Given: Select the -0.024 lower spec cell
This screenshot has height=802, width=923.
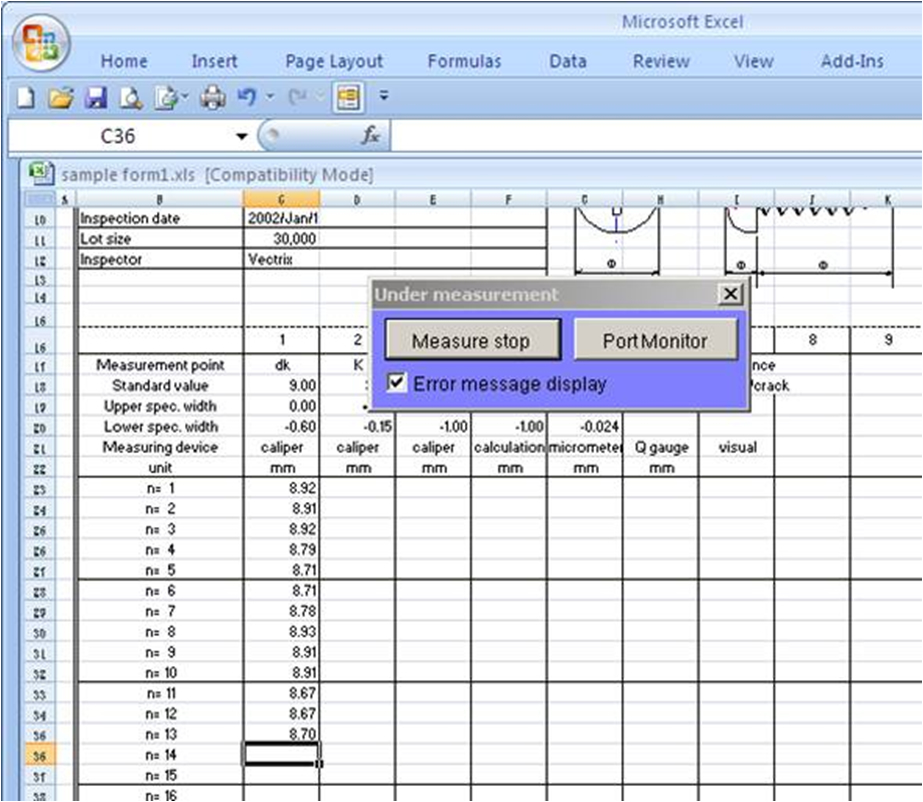Looking at the screenshot, I should [585, 427].
